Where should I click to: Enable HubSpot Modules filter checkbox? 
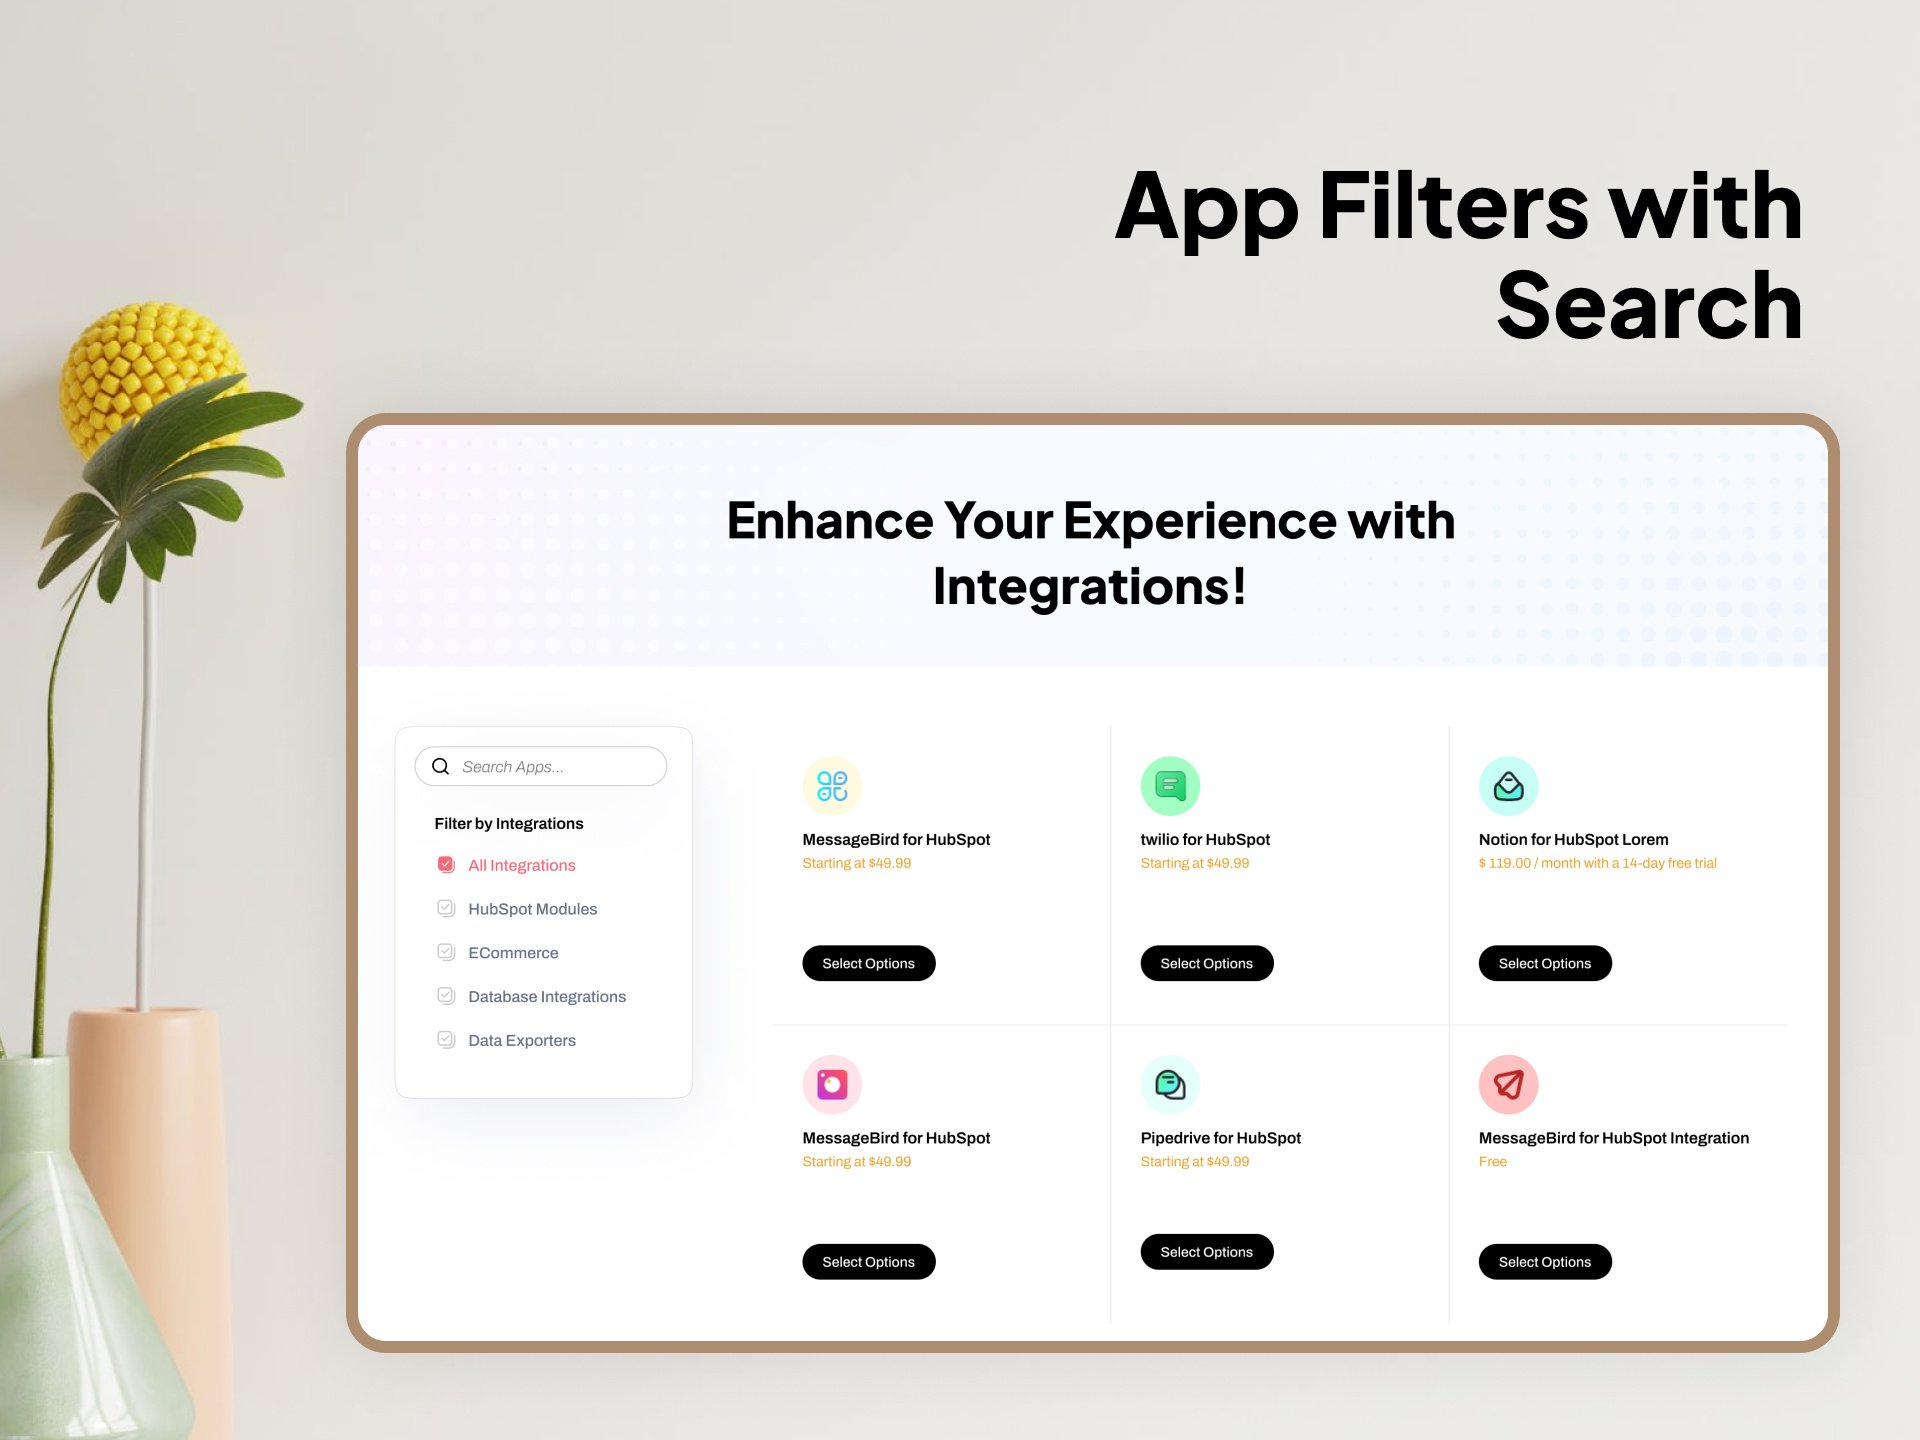pos(446,908)
